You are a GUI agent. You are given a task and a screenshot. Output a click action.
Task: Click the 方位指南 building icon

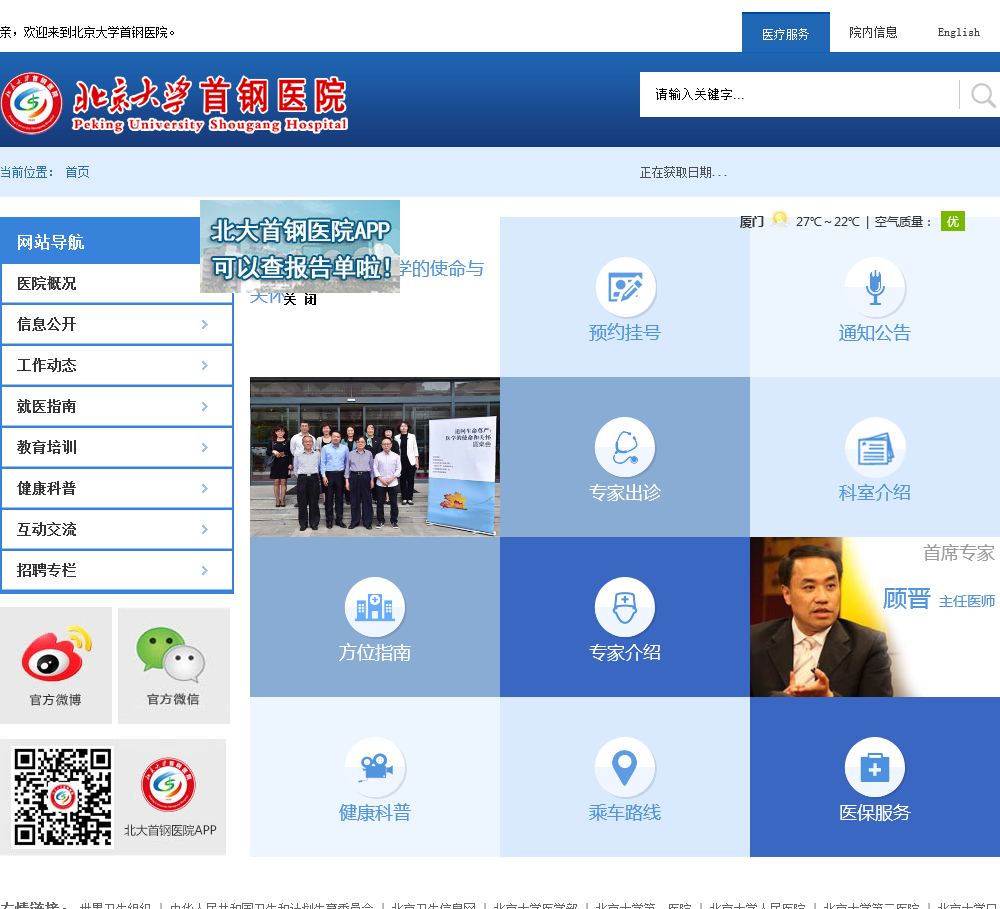click(375, 607)
